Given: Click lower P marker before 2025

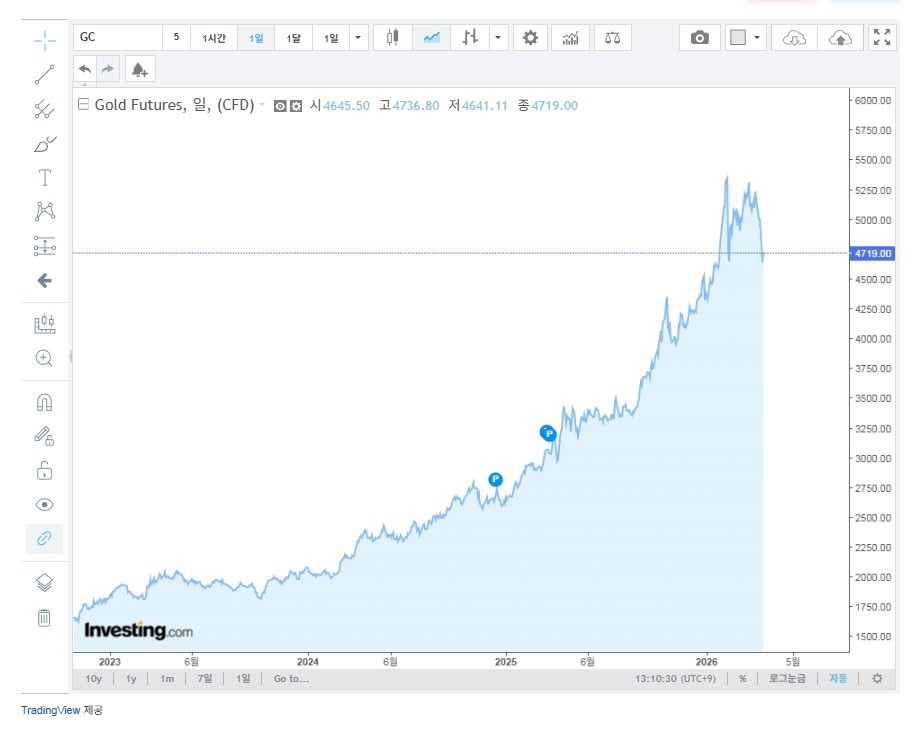Looking at the screenshot, I should [x=495, y=479].
